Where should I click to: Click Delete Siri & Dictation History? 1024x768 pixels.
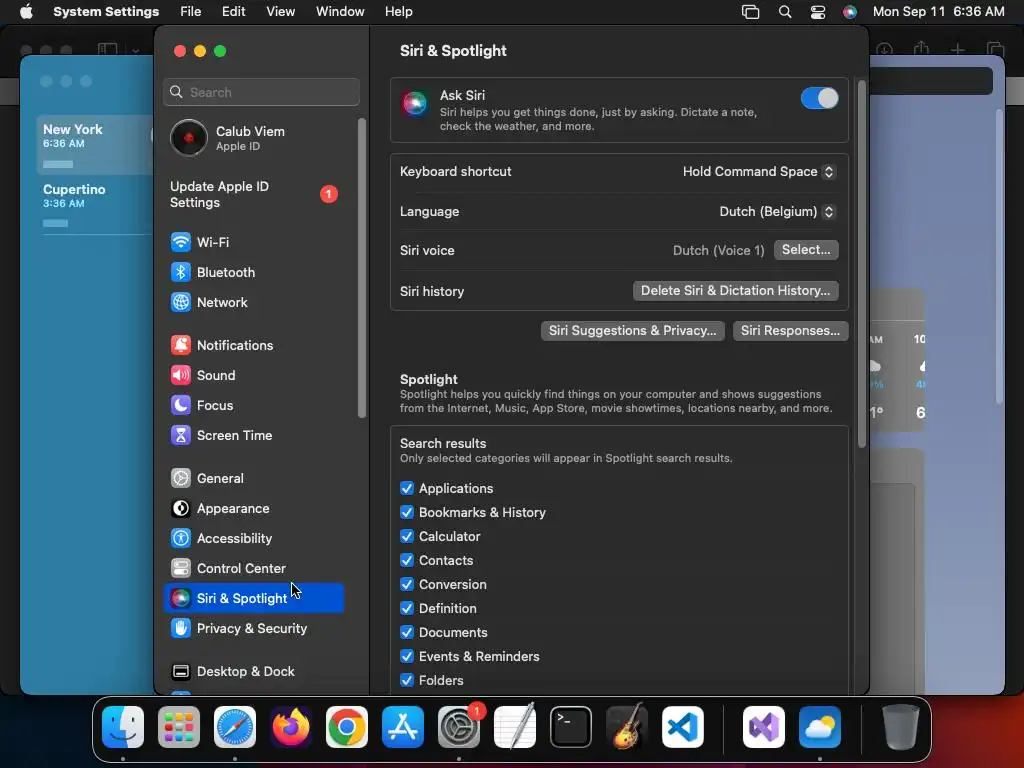click(x=735, y=291)
